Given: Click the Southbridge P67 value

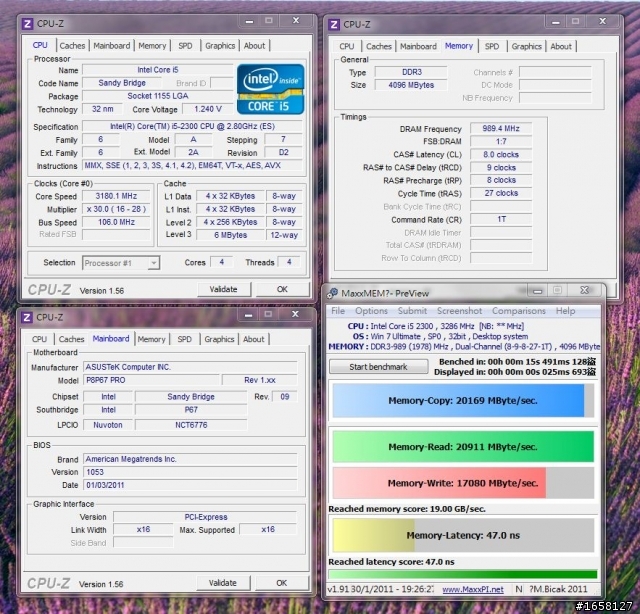Looking at the screenshot, I should pyautogui.click(x=191, y=409).
